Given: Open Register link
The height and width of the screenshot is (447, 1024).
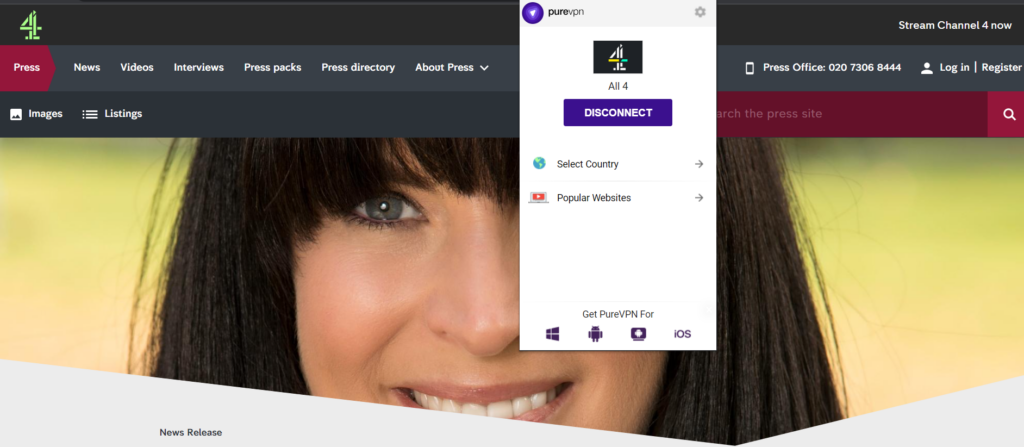Looking at the screenshot, I should coord(1002,67).
